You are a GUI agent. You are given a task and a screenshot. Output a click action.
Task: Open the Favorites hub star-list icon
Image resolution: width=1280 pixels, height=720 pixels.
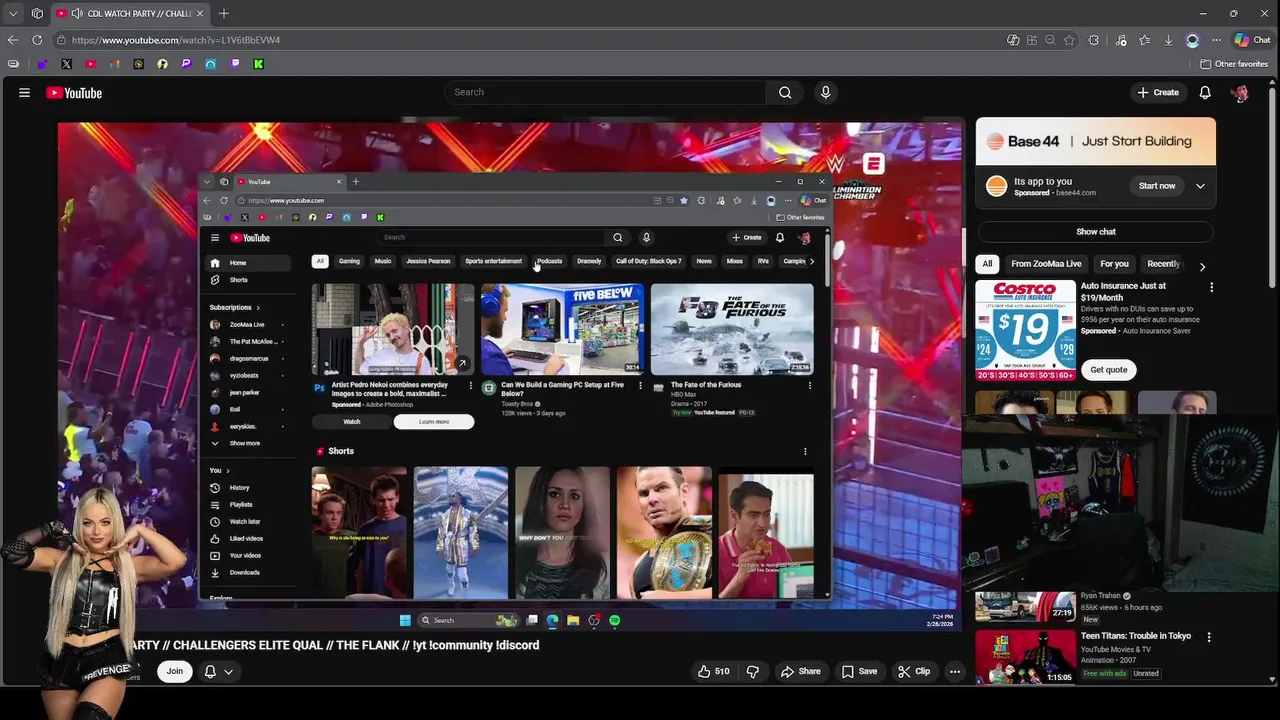pos(1144,40)
